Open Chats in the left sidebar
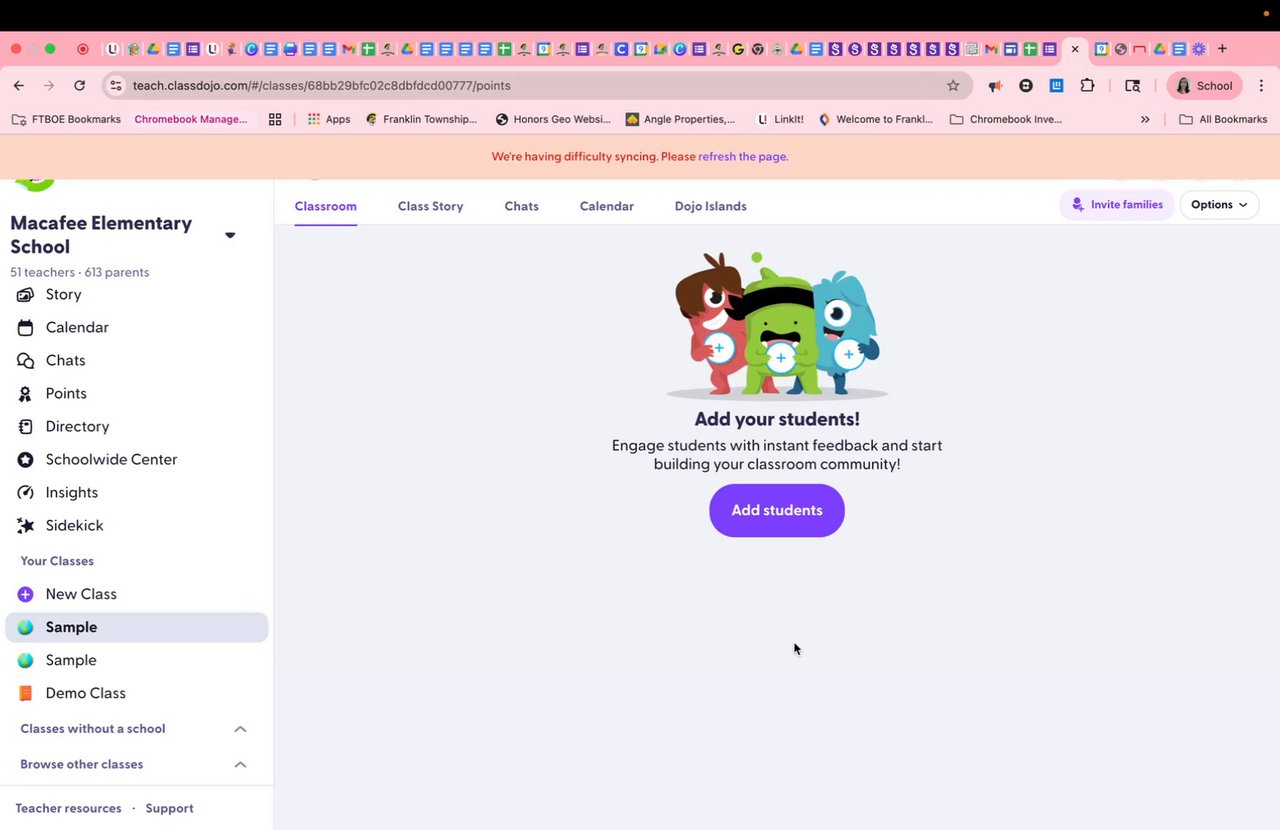 [65, 360]
